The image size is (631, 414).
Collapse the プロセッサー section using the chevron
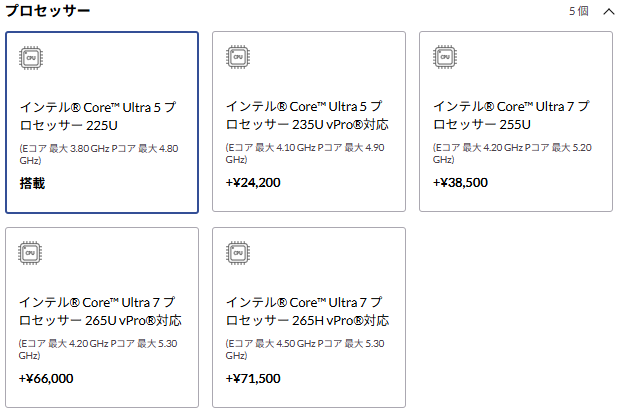click(x=609, y=11)
